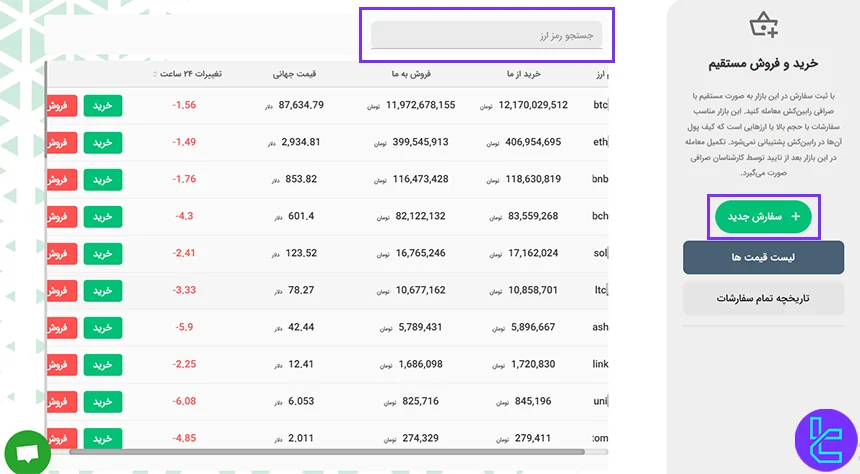Open the green live chat bubble
This screenshot has height=474, width=860.
coord(28,450)
